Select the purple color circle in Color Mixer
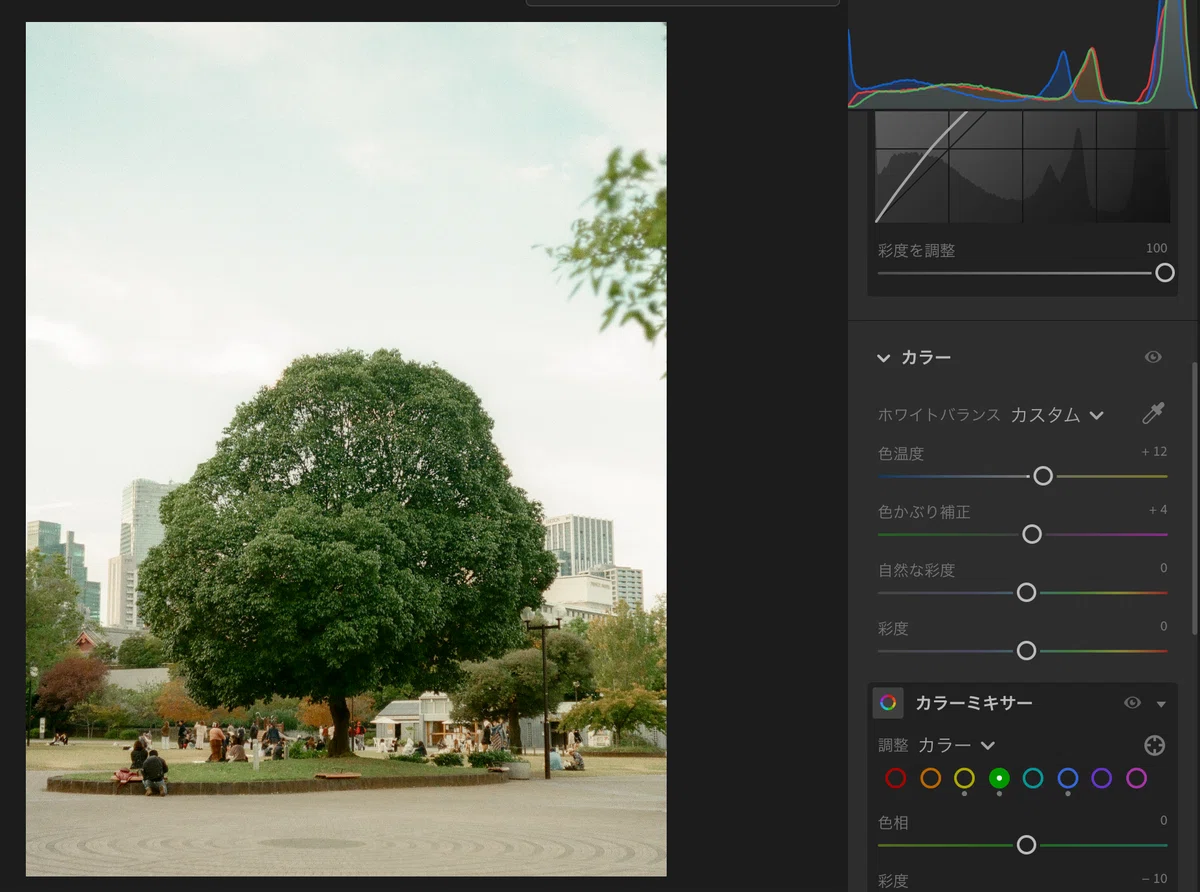This screenshot has width=1200, height=892. 1102,778
